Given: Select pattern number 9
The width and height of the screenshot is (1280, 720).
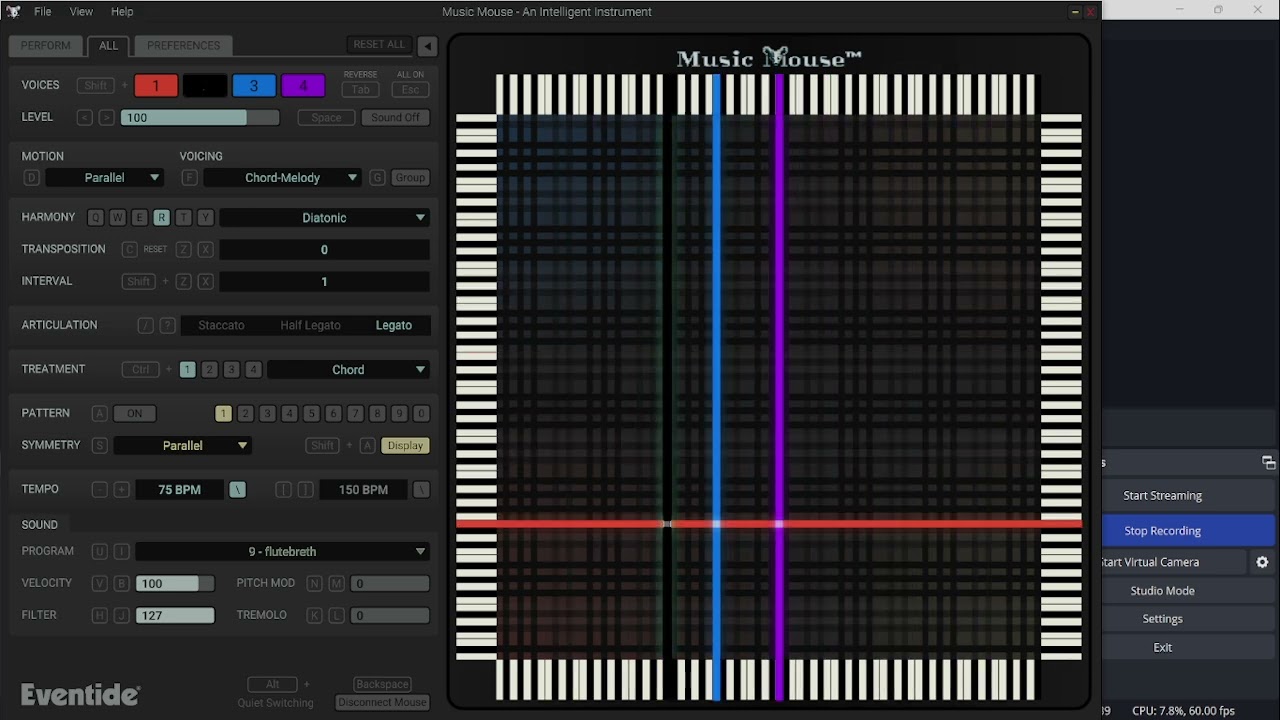Looking at the screenshot, I should tap(400, 414).
